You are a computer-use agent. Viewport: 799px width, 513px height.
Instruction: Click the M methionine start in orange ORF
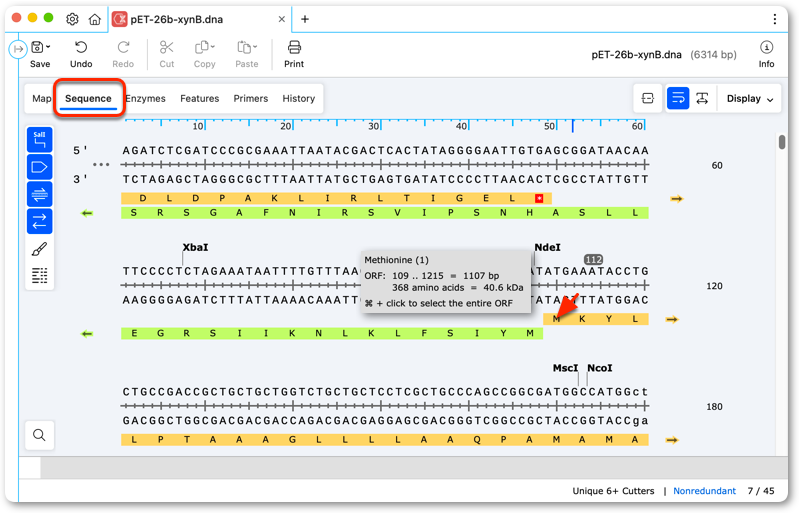point(556,319)
